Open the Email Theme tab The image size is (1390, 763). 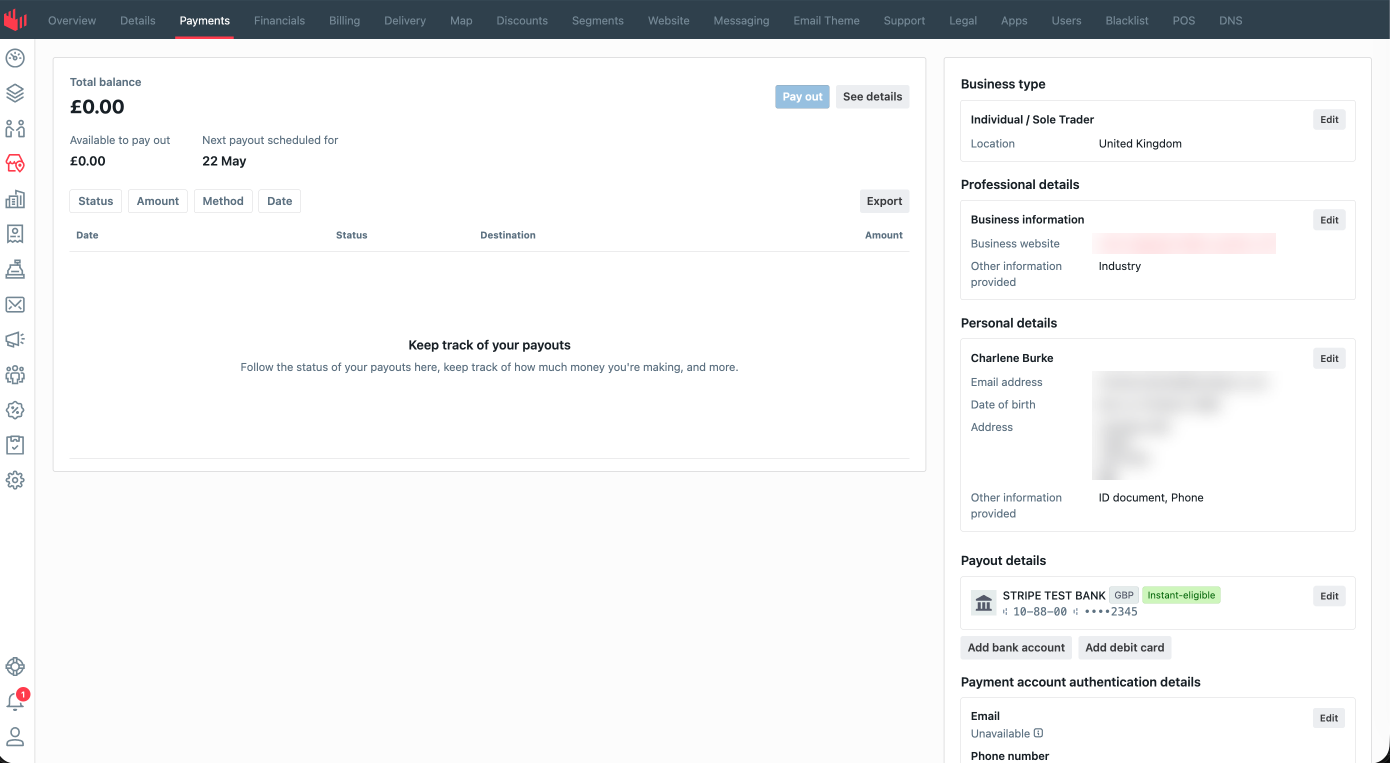[827, 20]
